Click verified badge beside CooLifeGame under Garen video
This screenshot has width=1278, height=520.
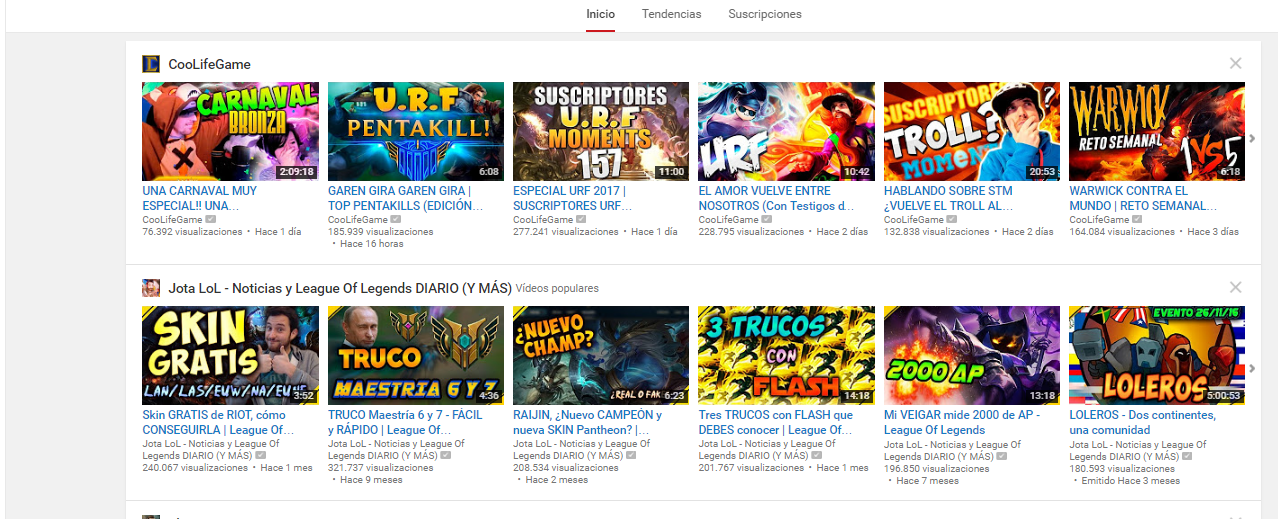click(x=396, y=219)
